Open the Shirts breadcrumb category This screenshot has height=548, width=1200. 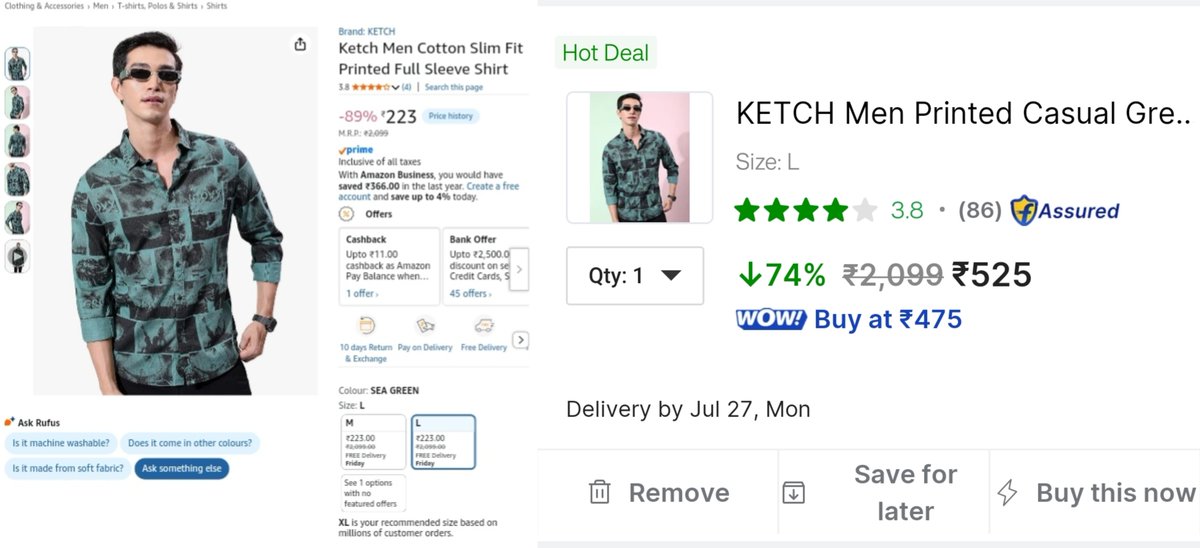(x=216, y=6)
